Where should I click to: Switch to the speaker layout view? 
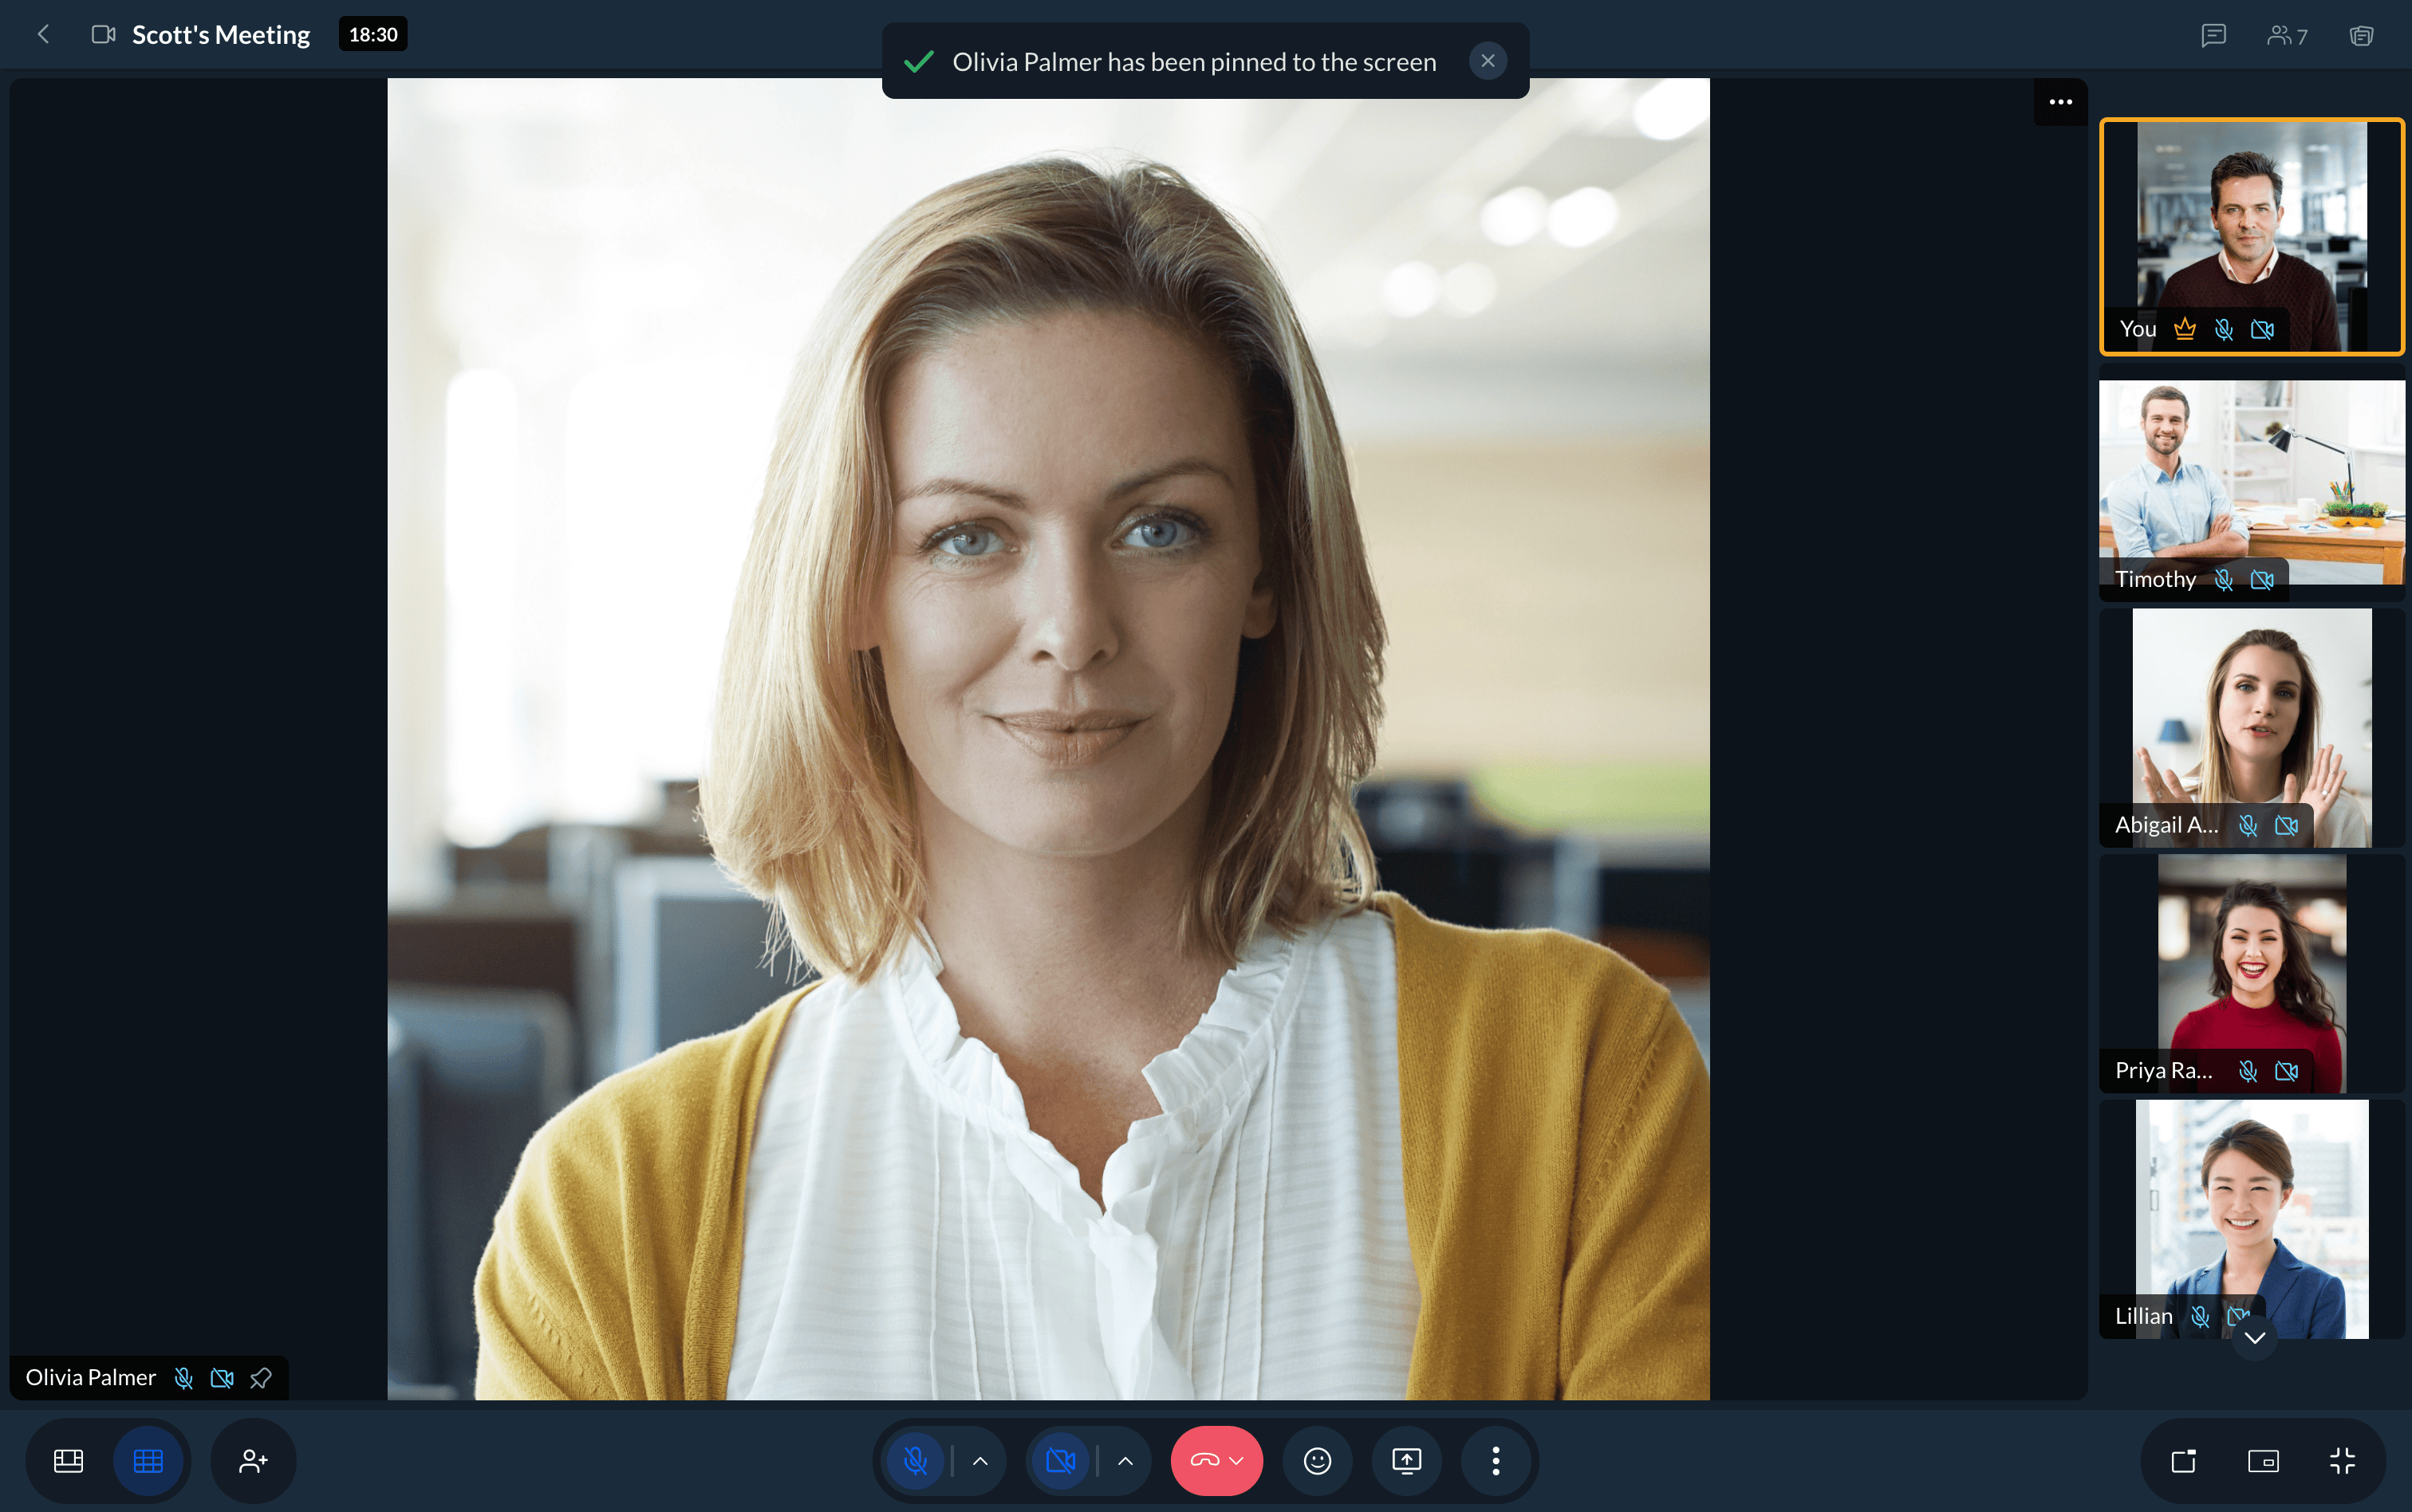[x=68, y=1461]
